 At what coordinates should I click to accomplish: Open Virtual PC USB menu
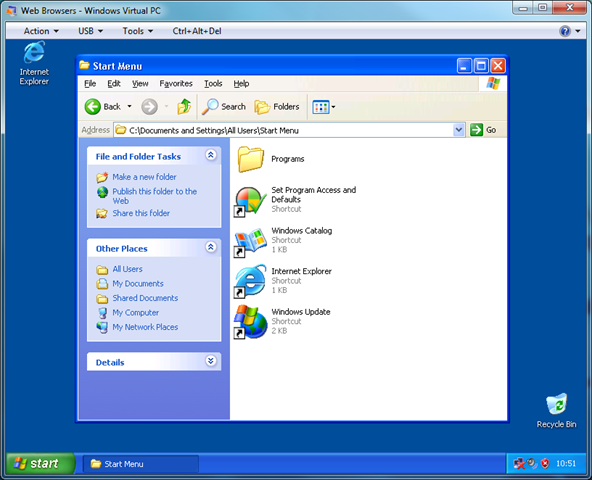point(90,31)
